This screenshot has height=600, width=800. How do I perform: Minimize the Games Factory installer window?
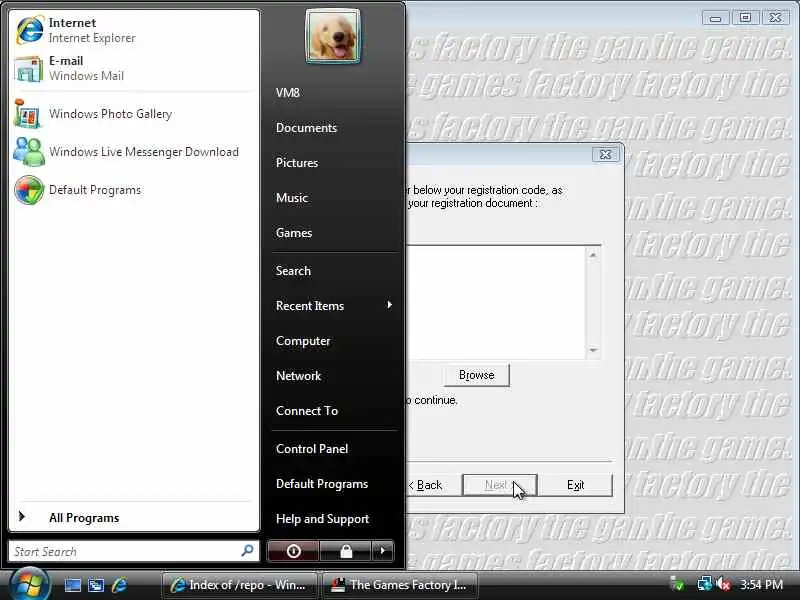pyautogui.click(x=715, y=18)
